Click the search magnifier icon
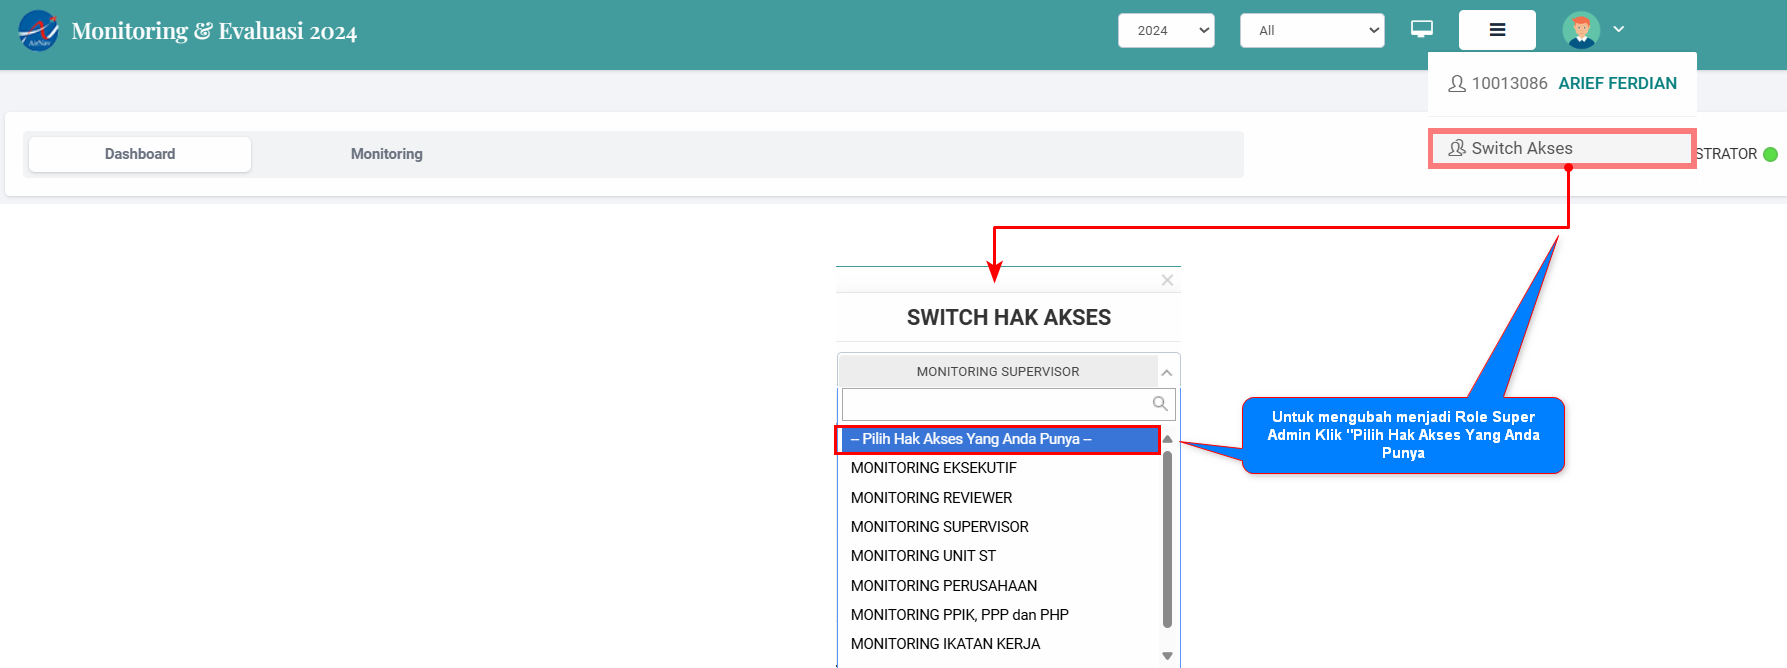Image resolution: width=1787 pixels, height=668 pixels. click(x=1159, y=404)
